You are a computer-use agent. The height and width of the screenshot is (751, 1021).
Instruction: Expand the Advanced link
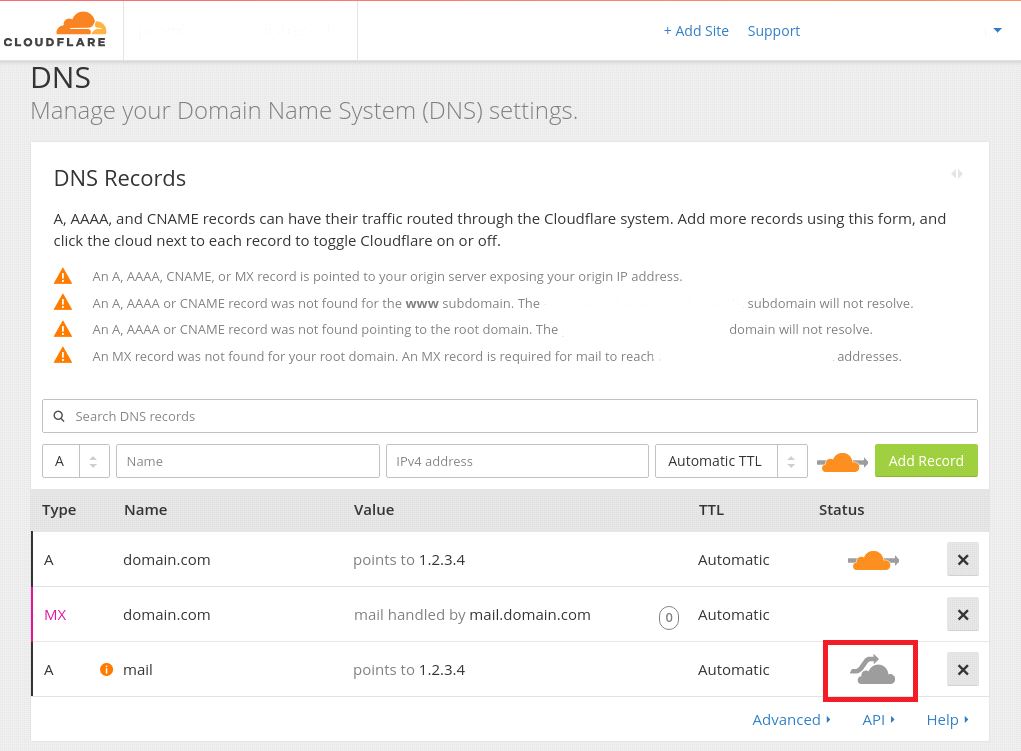[x=791, y=720]
